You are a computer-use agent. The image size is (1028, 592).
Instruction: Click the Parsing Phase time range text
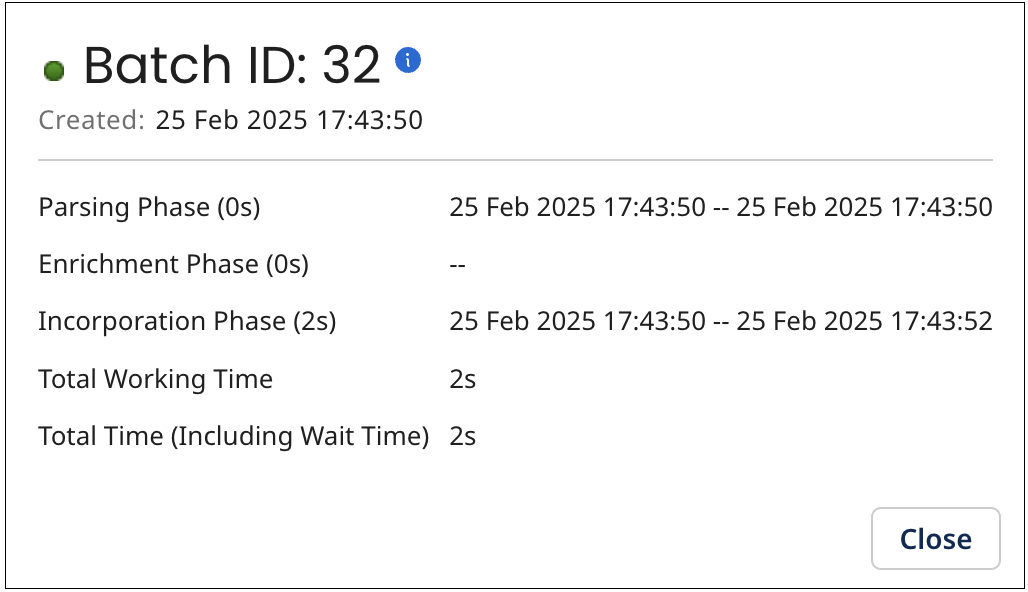721,207
